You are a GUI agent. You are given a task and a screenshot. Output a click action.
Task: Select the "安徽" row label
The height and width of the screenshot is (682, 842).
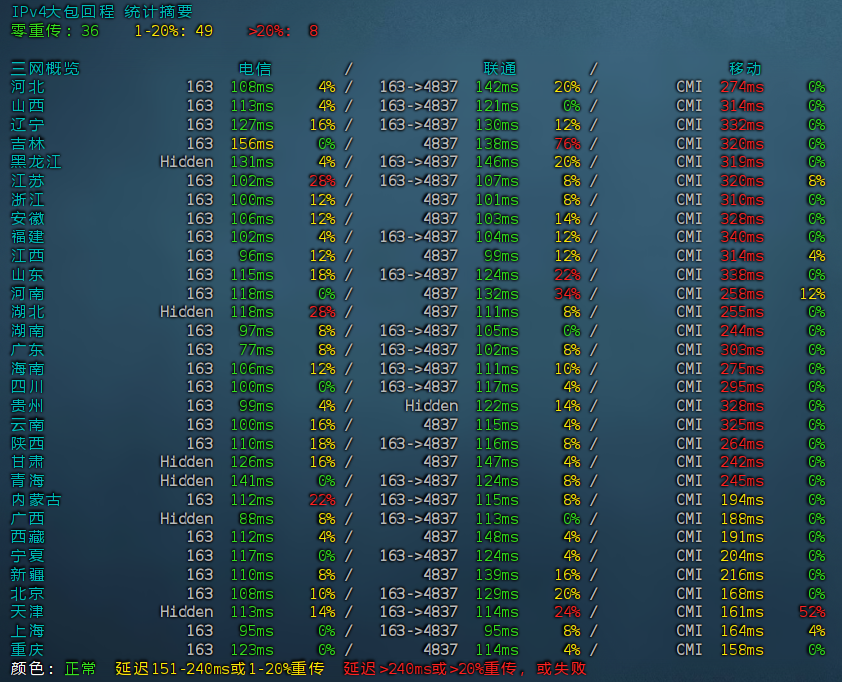coord(28,219)
